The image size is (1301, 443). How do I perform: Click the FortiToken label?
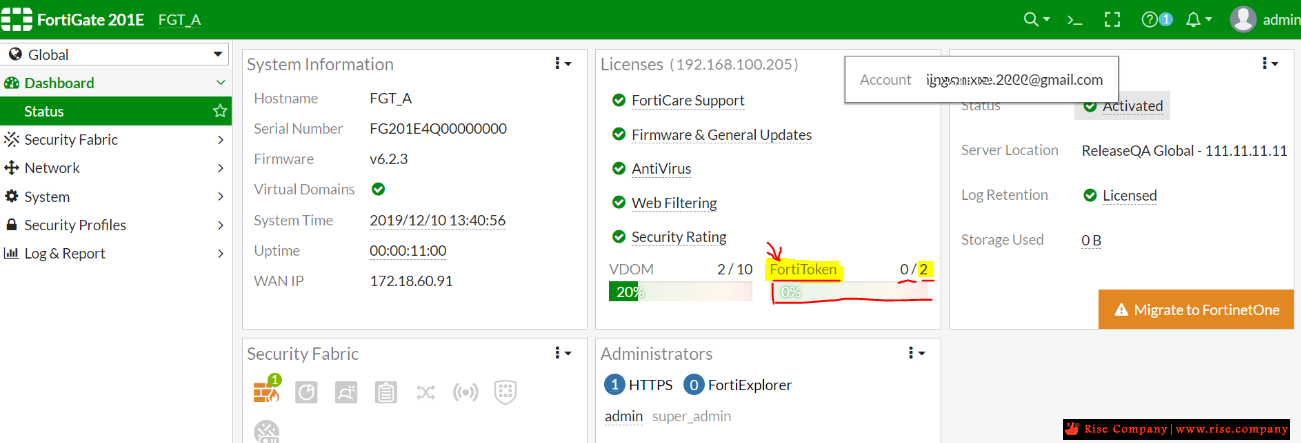tap(803, 269)
